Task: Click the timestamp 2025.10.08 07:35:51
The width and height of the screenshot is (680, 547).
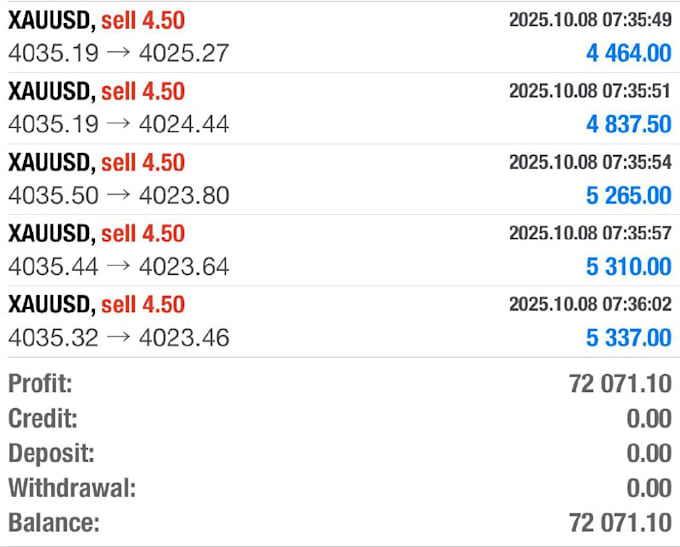Action: [590, 91]
